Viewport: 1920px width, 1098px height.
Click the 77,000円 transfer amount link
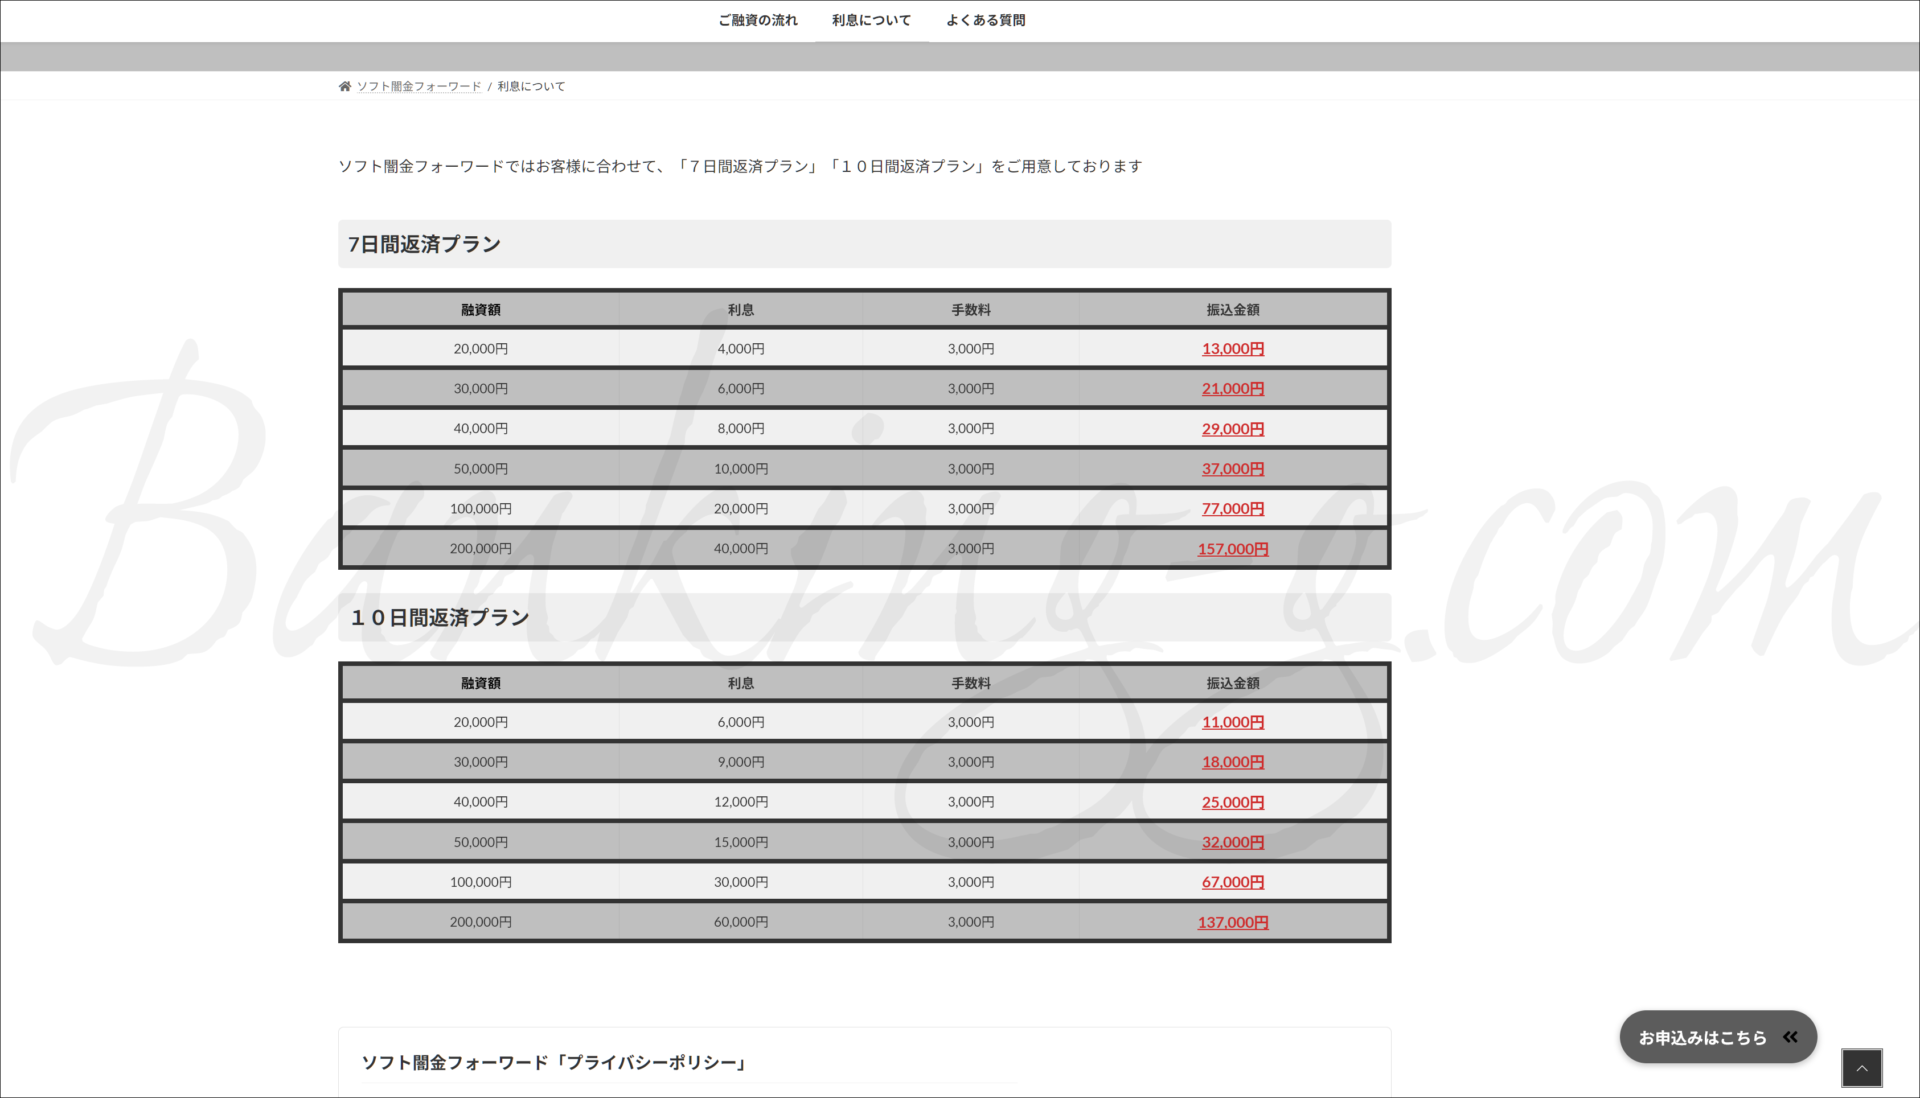pos(1232,509)
